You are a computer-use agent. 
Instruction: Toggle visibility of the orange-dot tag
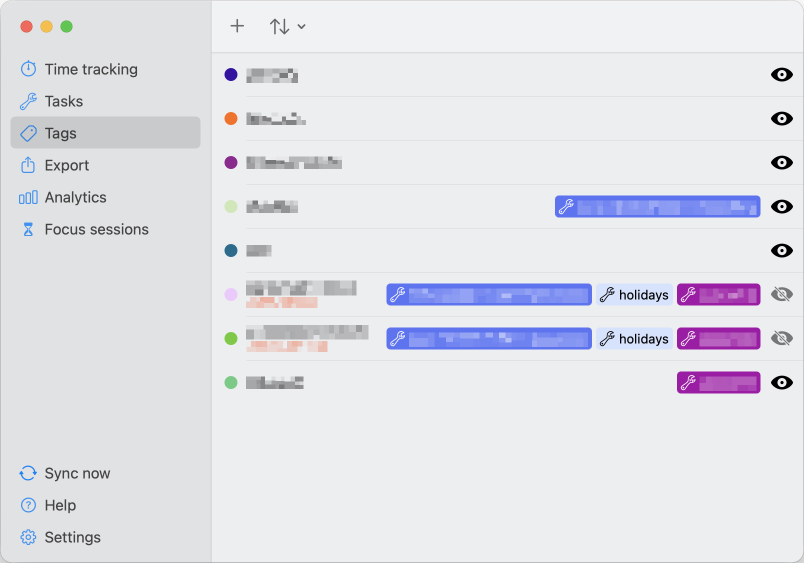coord(782,119)
